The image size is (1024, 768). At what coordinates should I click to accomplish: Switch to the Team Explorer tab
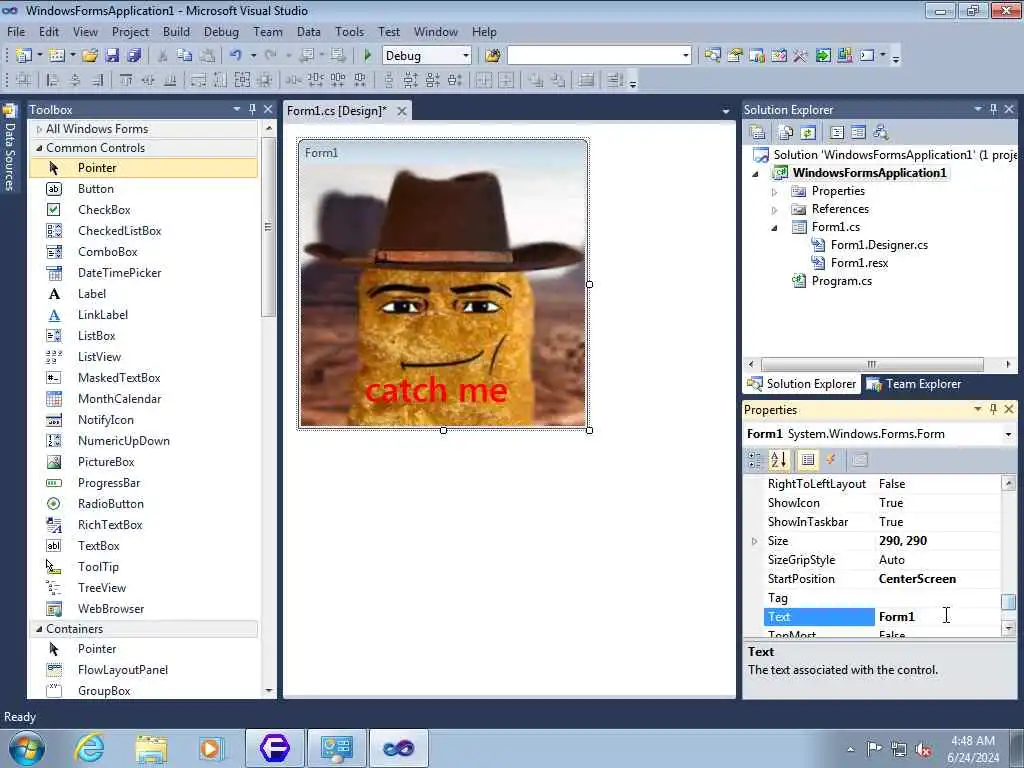pos(914,384)
